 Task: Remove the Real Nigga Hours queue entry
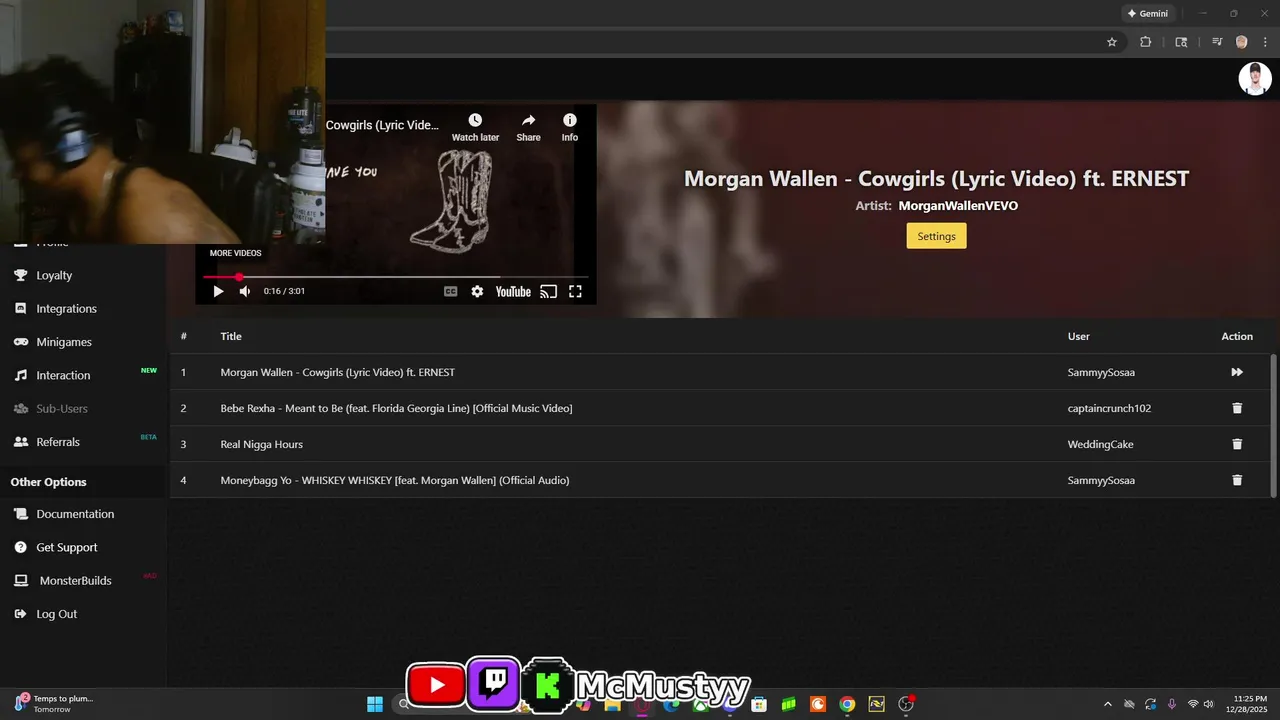click(x=1237, y=444)
